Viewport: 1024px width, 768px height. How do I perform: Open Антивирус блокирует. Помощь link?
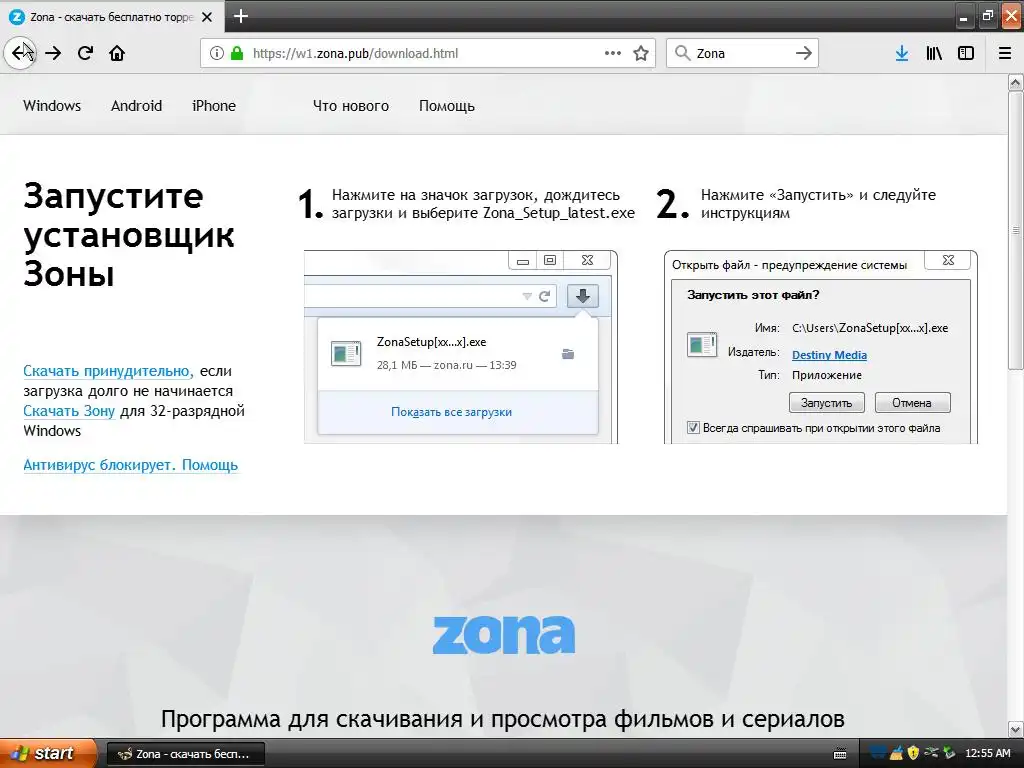tap(131, 465)
